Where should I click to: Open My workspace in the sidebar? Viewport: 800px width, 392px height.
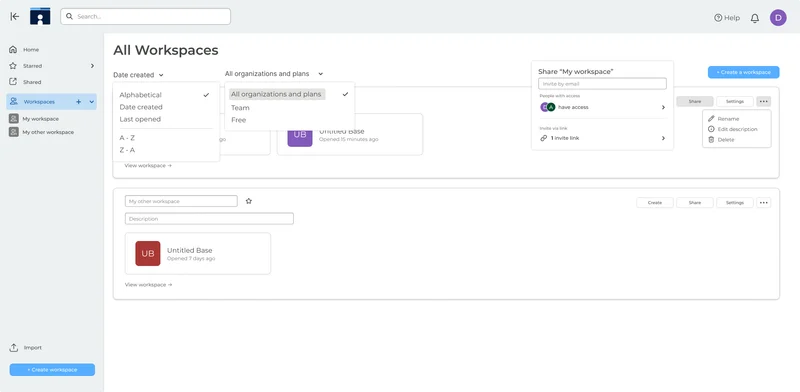(x=40, y=118)
